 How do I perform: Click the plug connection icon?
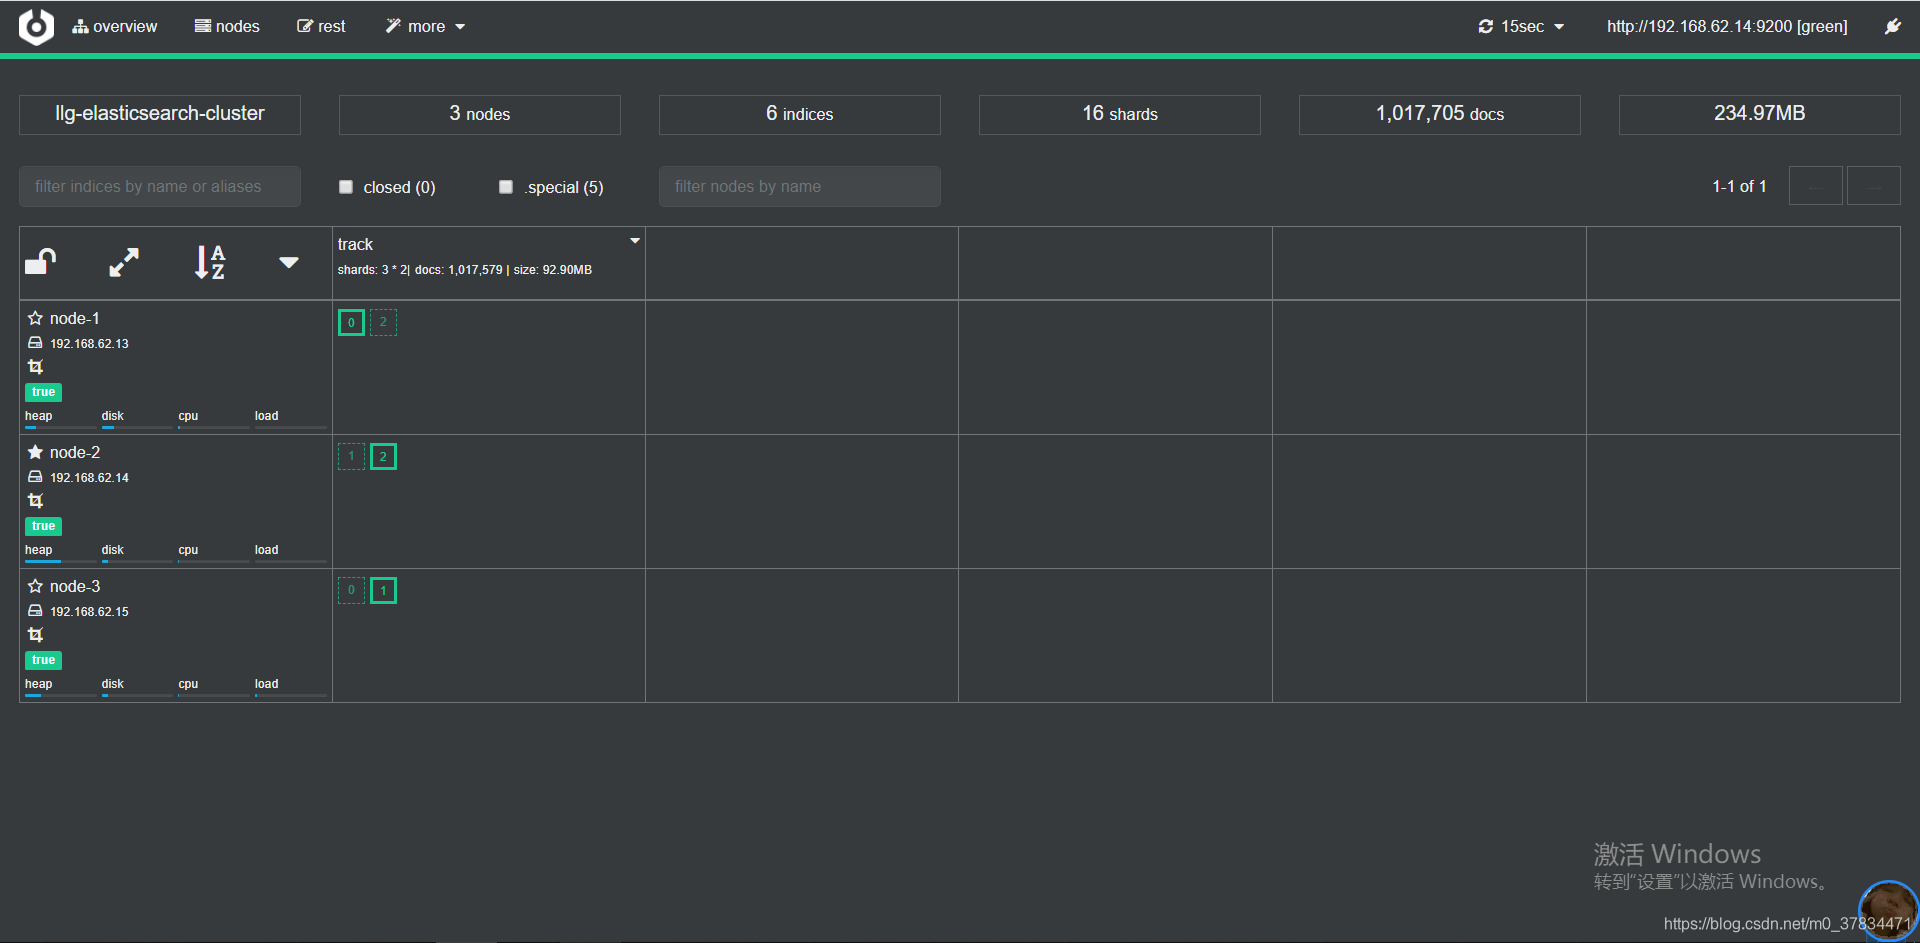[x=1892, y=27]
